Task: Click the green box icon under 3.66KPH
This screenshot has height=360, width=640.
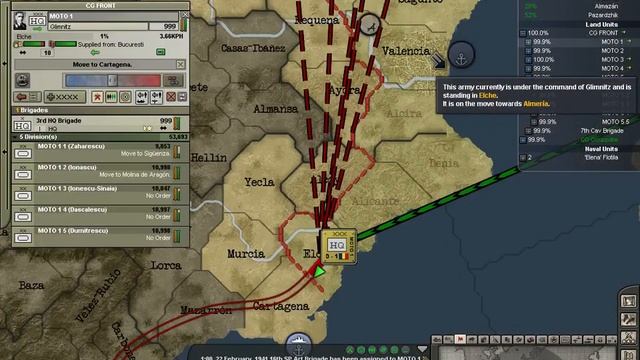Action: (161, 52)
